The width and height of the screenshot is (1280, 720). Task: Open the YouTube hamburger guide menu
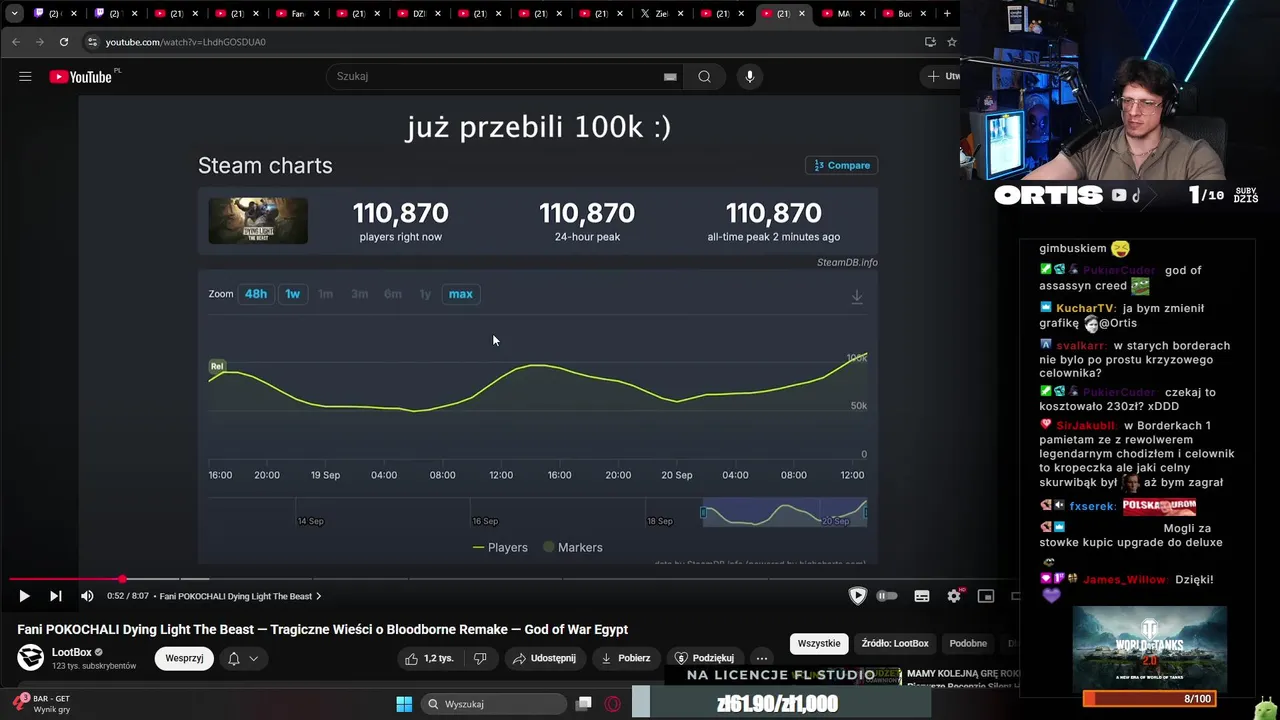tap(25, 76)
